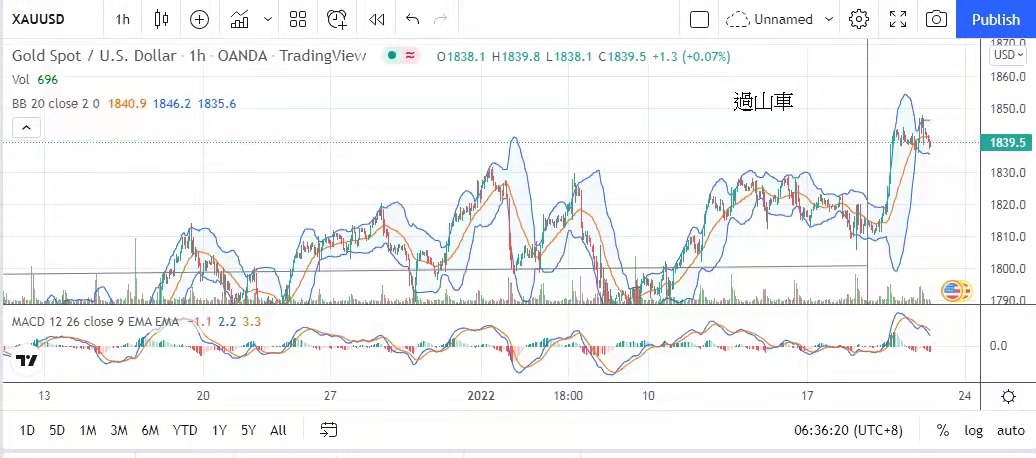
Task: Take a chart snapshot with camera icon
Action: 936,19
